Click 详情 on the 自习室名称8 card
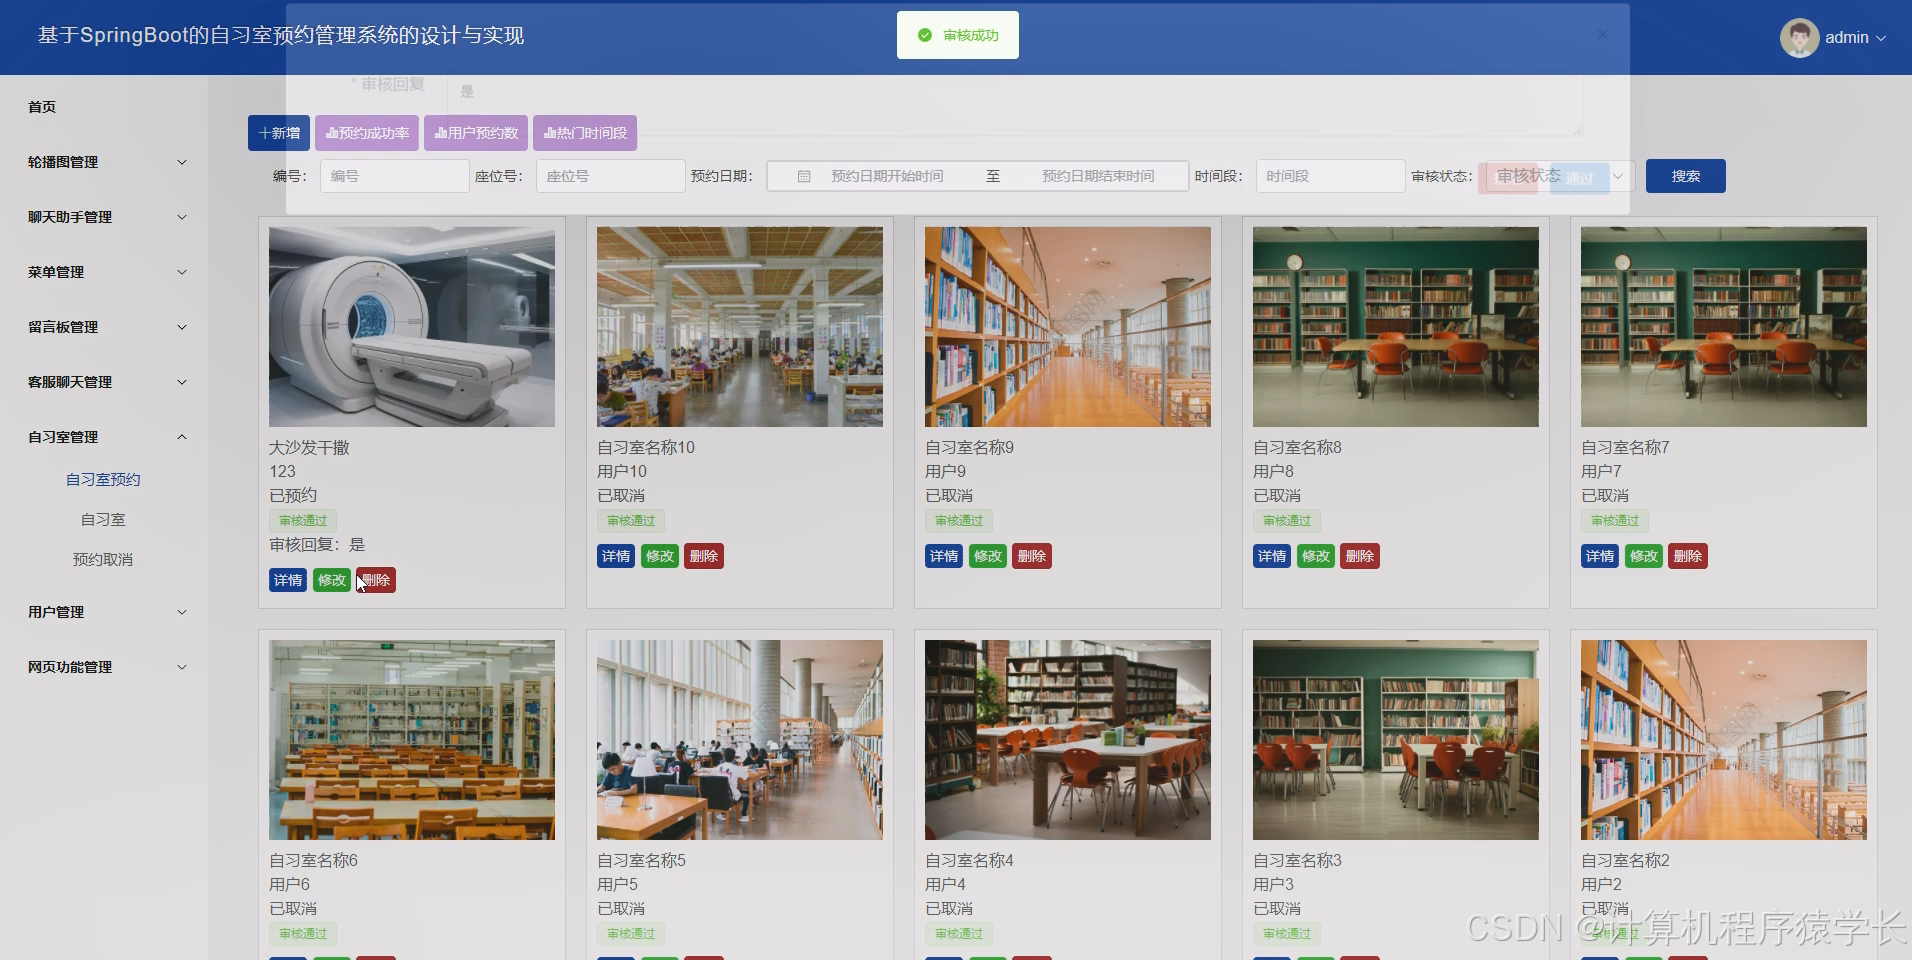 (x=1272, y=556)
